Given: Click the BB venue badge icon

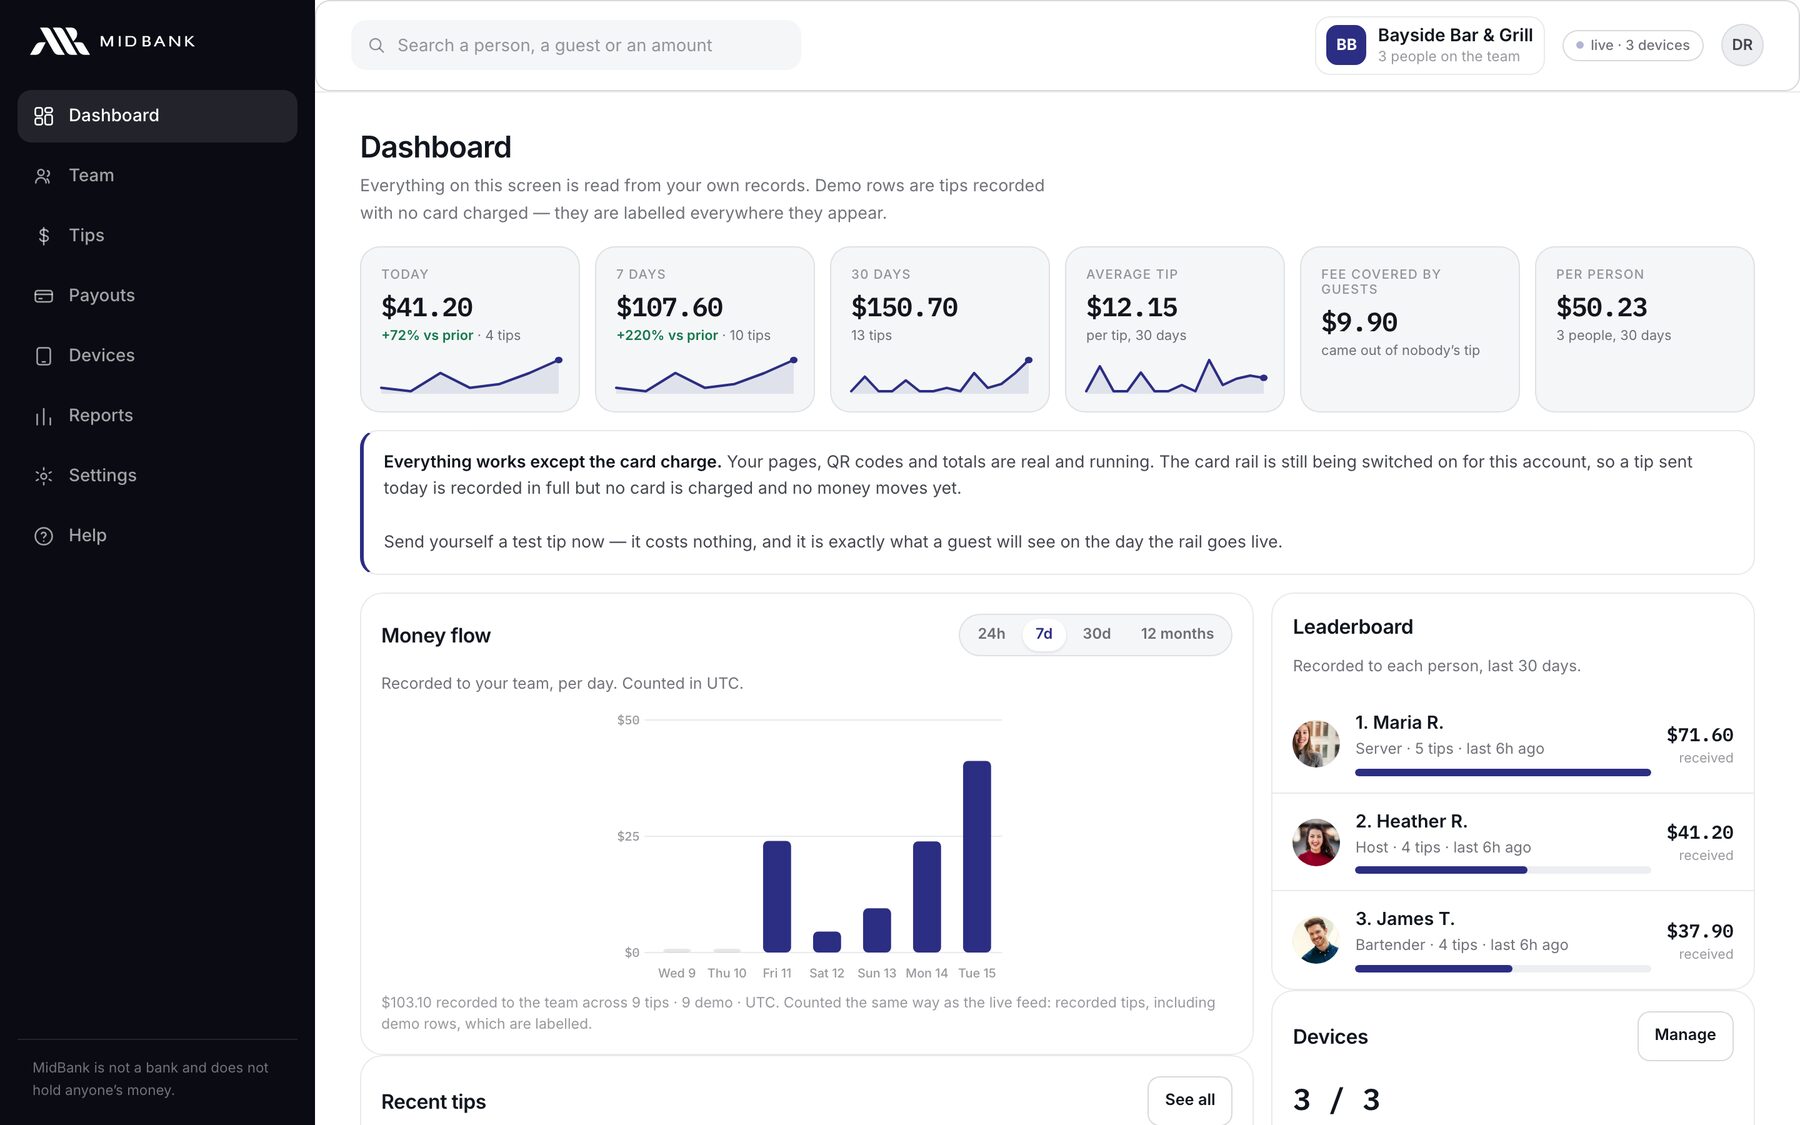Looking at the screenshot, I should (x=1346, y=45).
